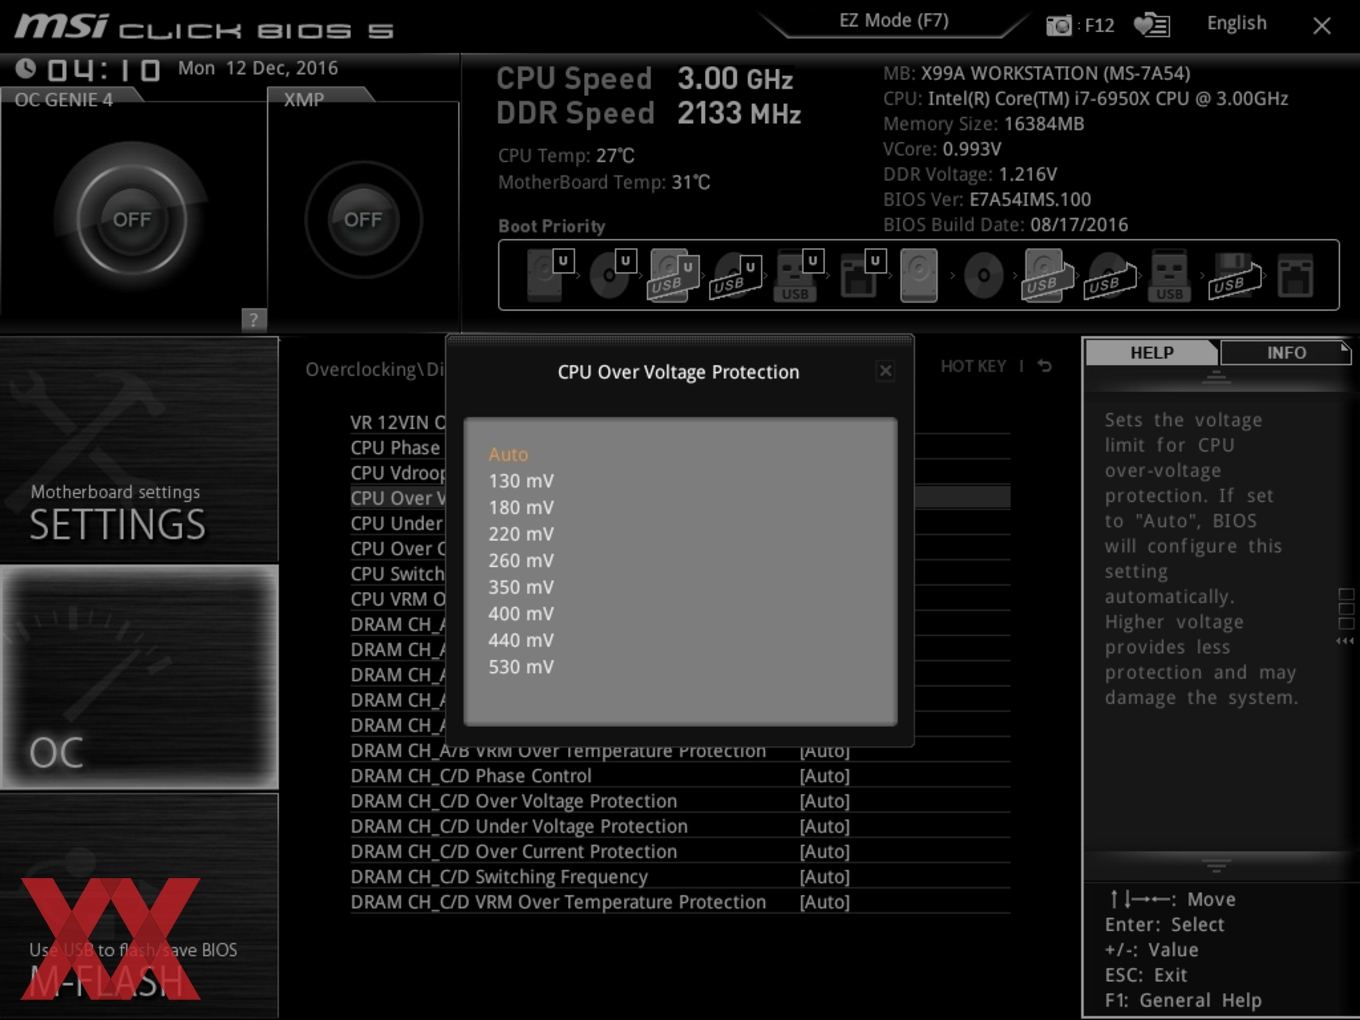Open Auto value for DRAM CH_C/D Over Voltage Protection
The image size is (1360, 1020).
[824, 801]
